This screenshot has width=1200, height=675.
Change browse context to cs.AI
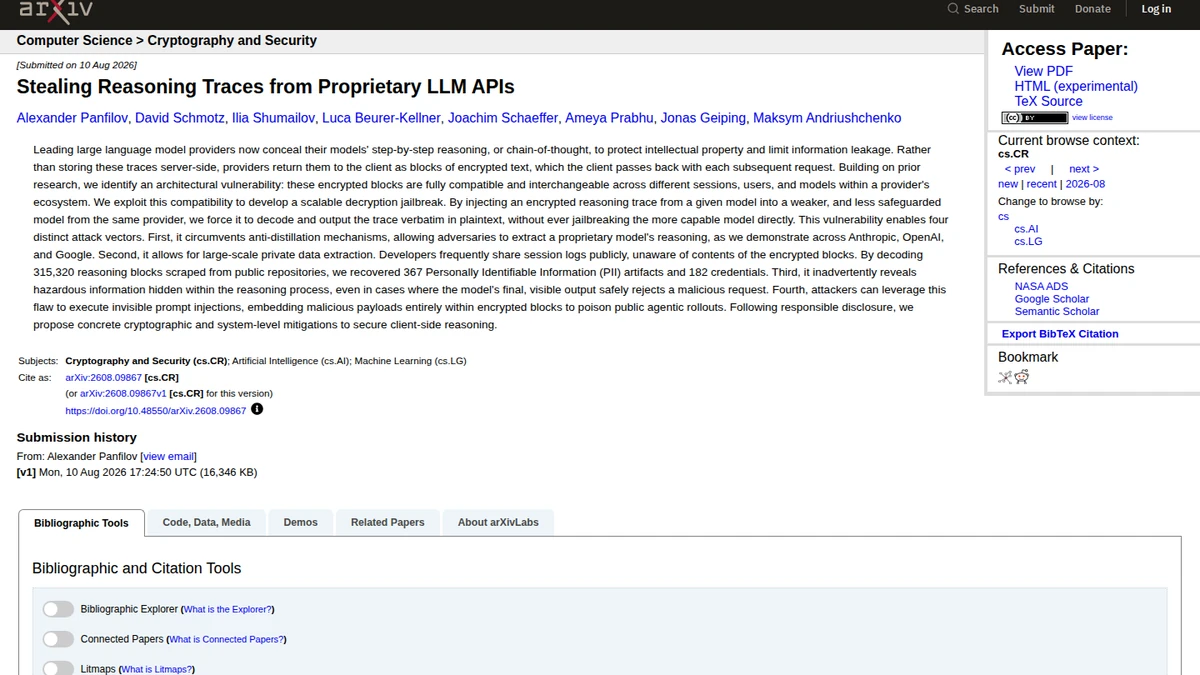(x=1026, y=229)
